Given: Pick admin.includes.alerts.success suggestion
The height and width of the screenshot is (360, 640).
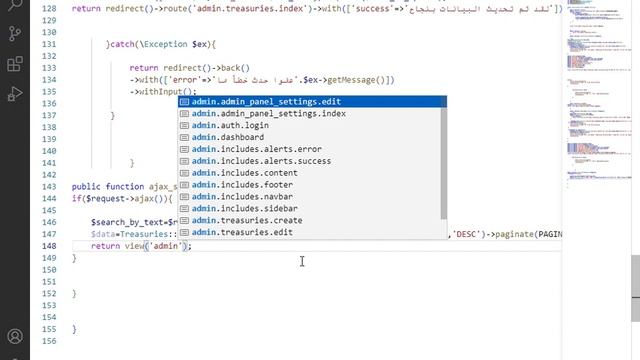Looking at the screenshot, I should pyautogui.click(x=309, y=161).
